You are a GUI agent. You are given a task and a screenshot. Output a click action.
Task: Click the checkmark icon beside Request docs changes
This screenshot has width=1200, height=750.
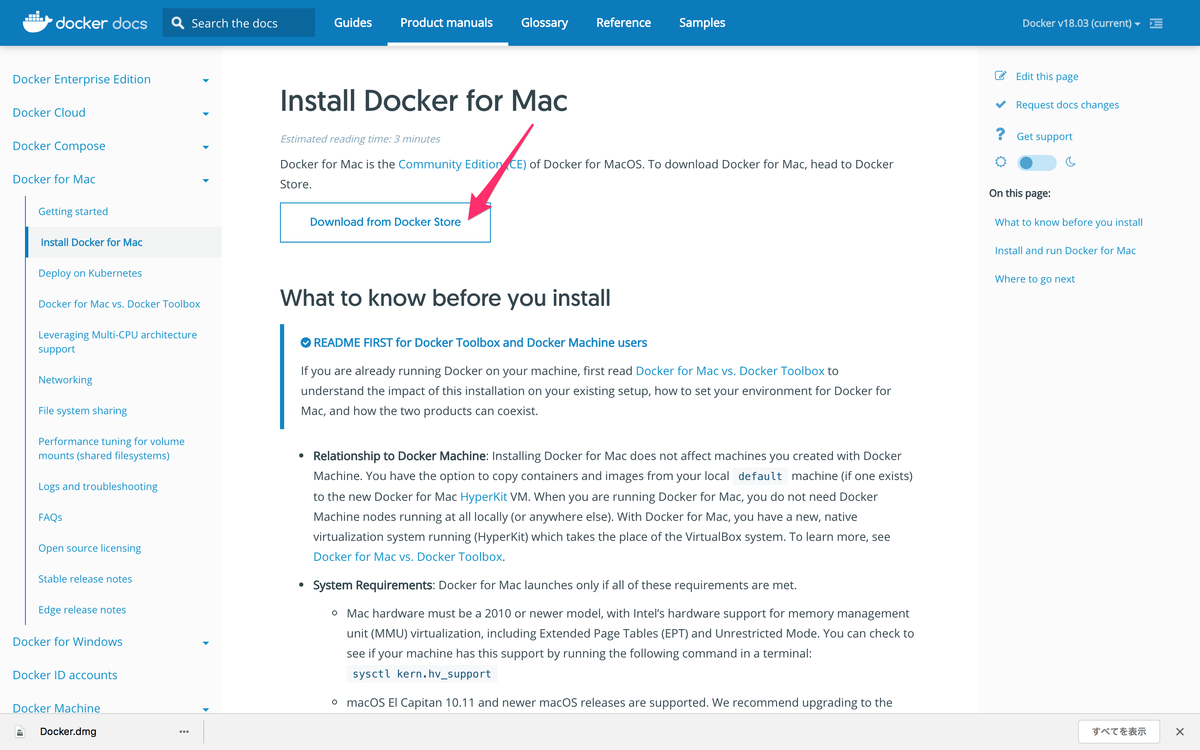point(1000,104)
